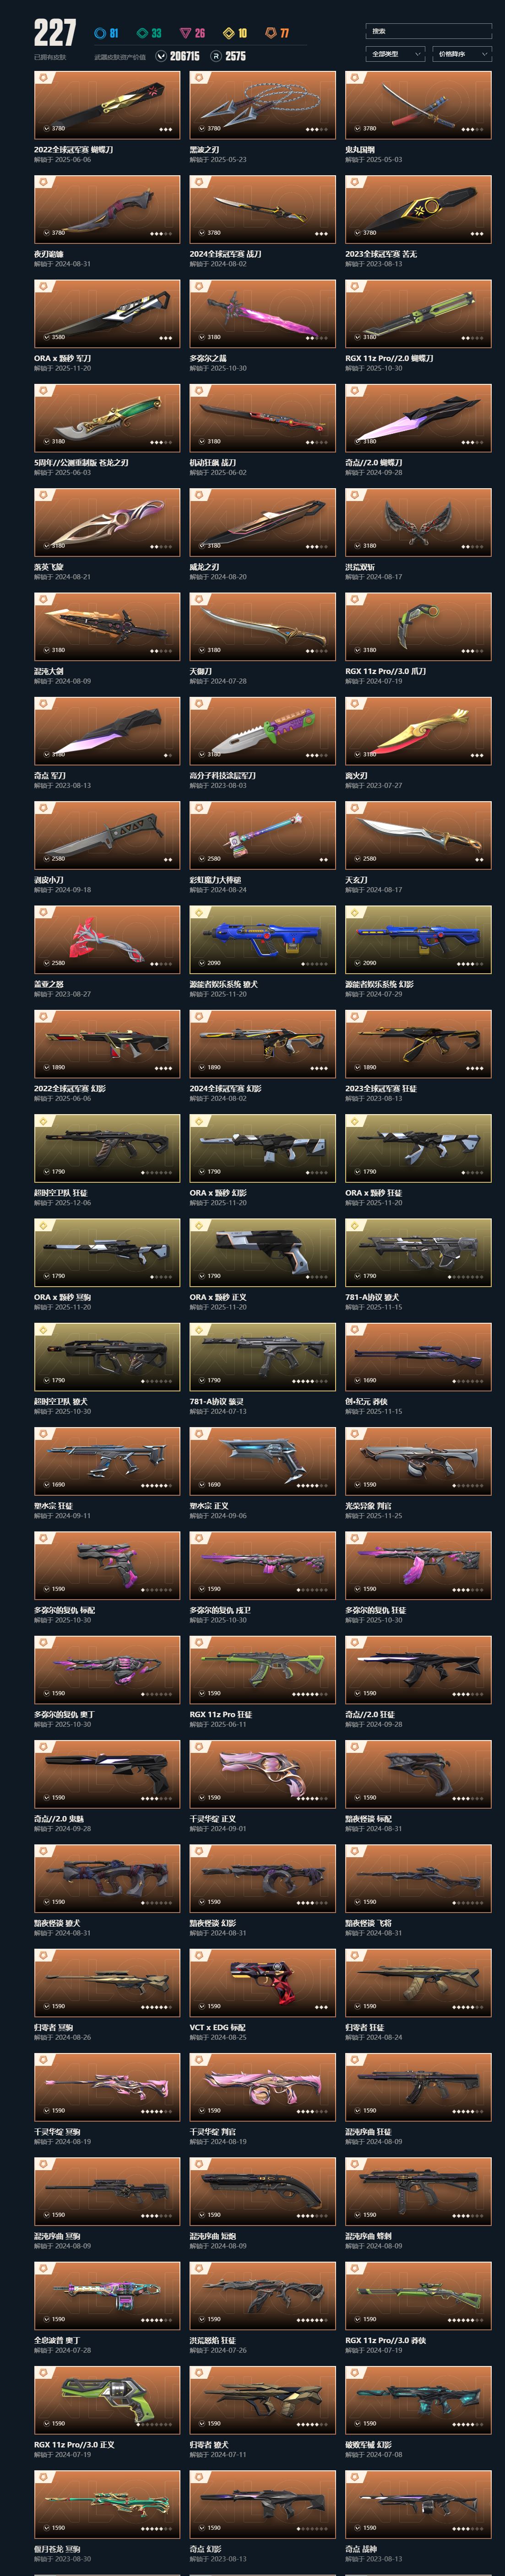The width and height of the screenshot is (505, 2576).
Task: Click the orange Exclusive tier icon showing 77
Action: pos(270,33)
